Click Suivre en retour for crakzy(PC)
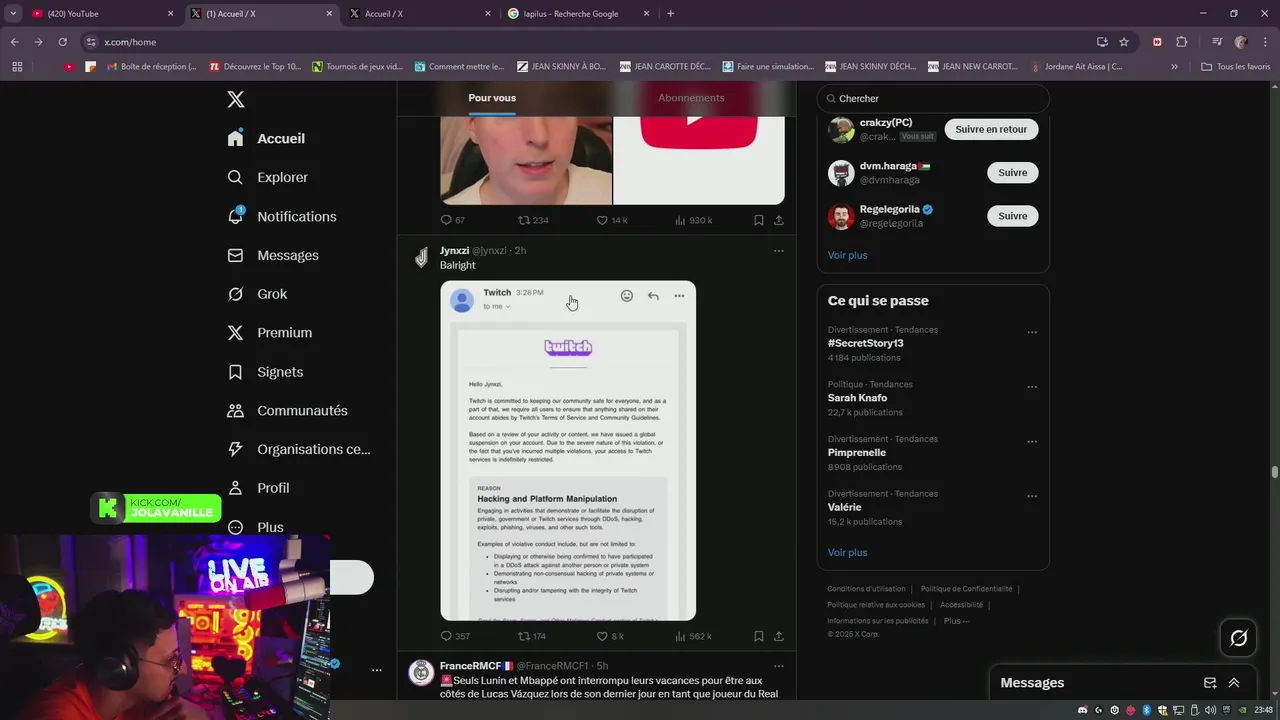The width and height of the screenshot is (1280, 720). 991,129
